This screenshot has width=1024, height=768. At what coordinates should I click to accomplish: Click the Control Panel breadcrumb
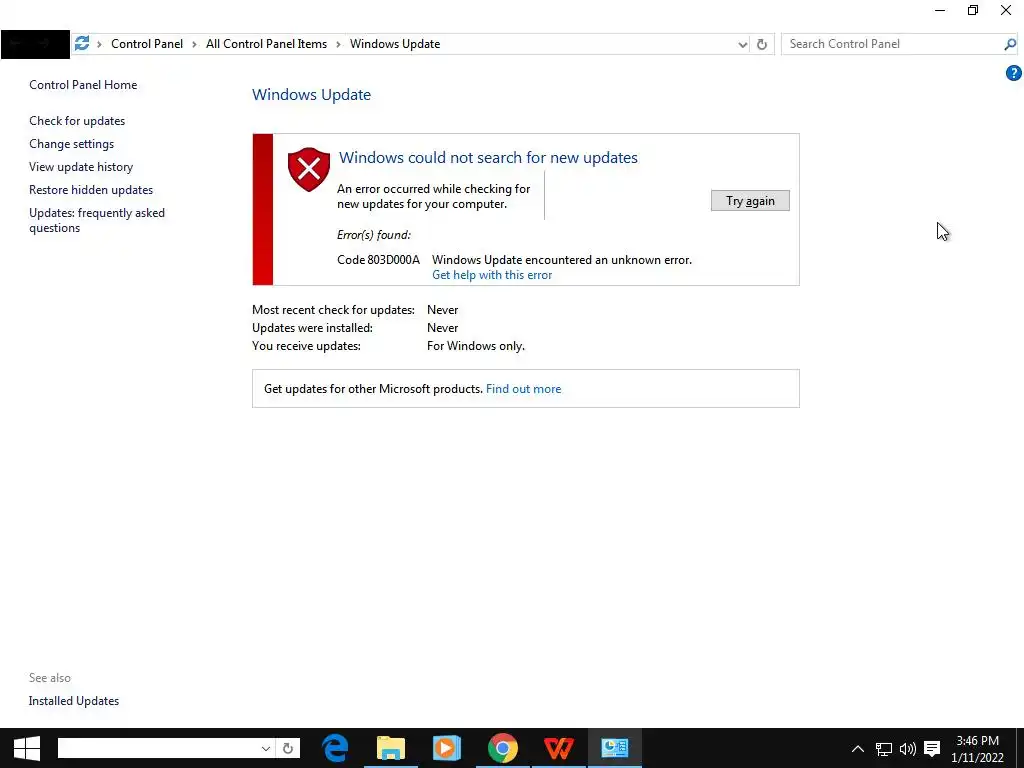click(x=147, y=44)
